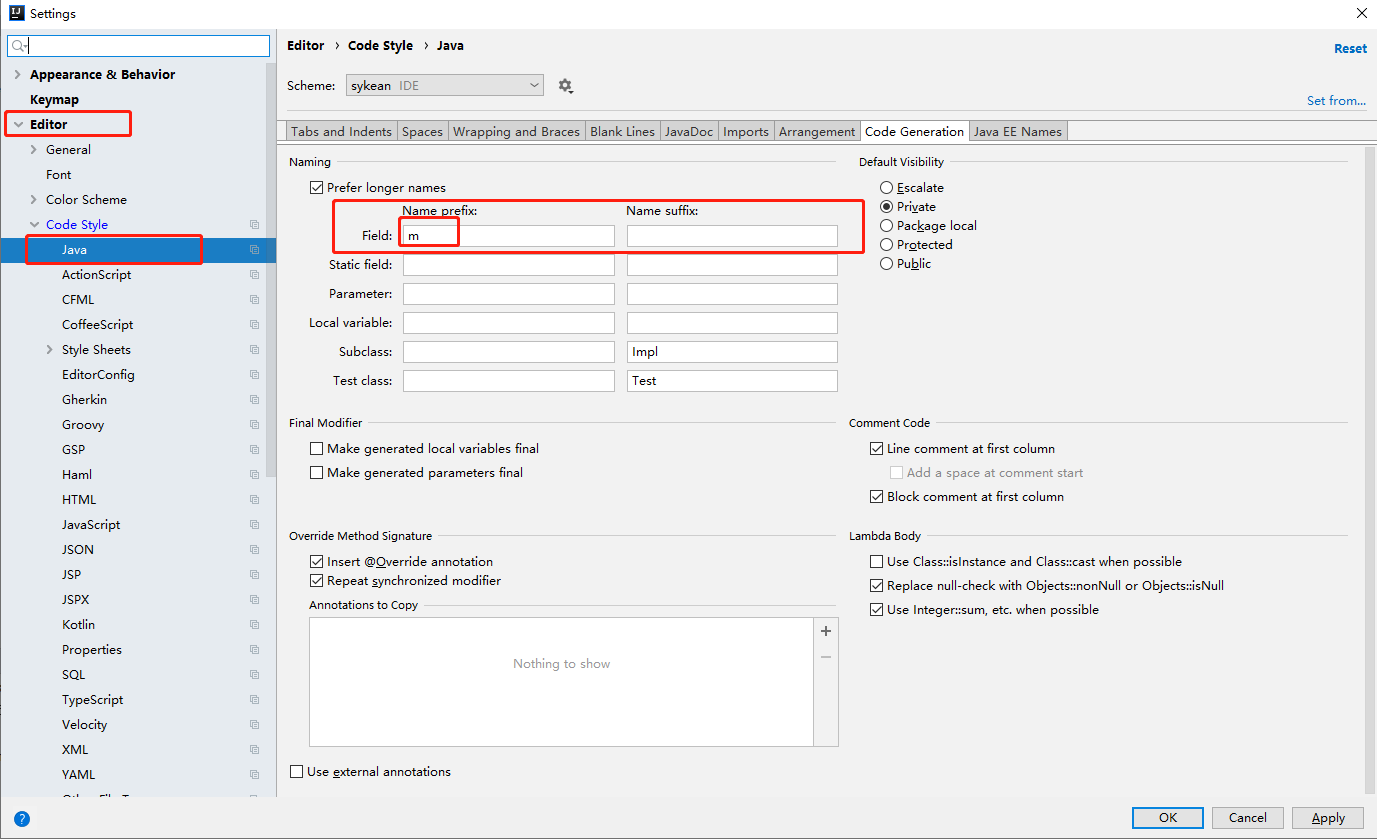Click the Set from... link
This screenshot has height=839, width=1377.
[1336, 101]
